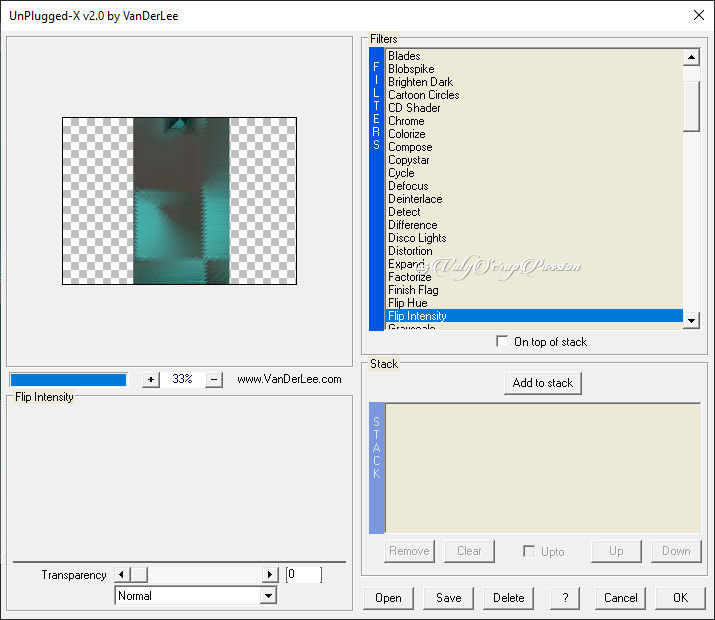Close the UnPlugged-X dialog window
715x620 pixels.
pyautogui.click(x=699, y=16)
